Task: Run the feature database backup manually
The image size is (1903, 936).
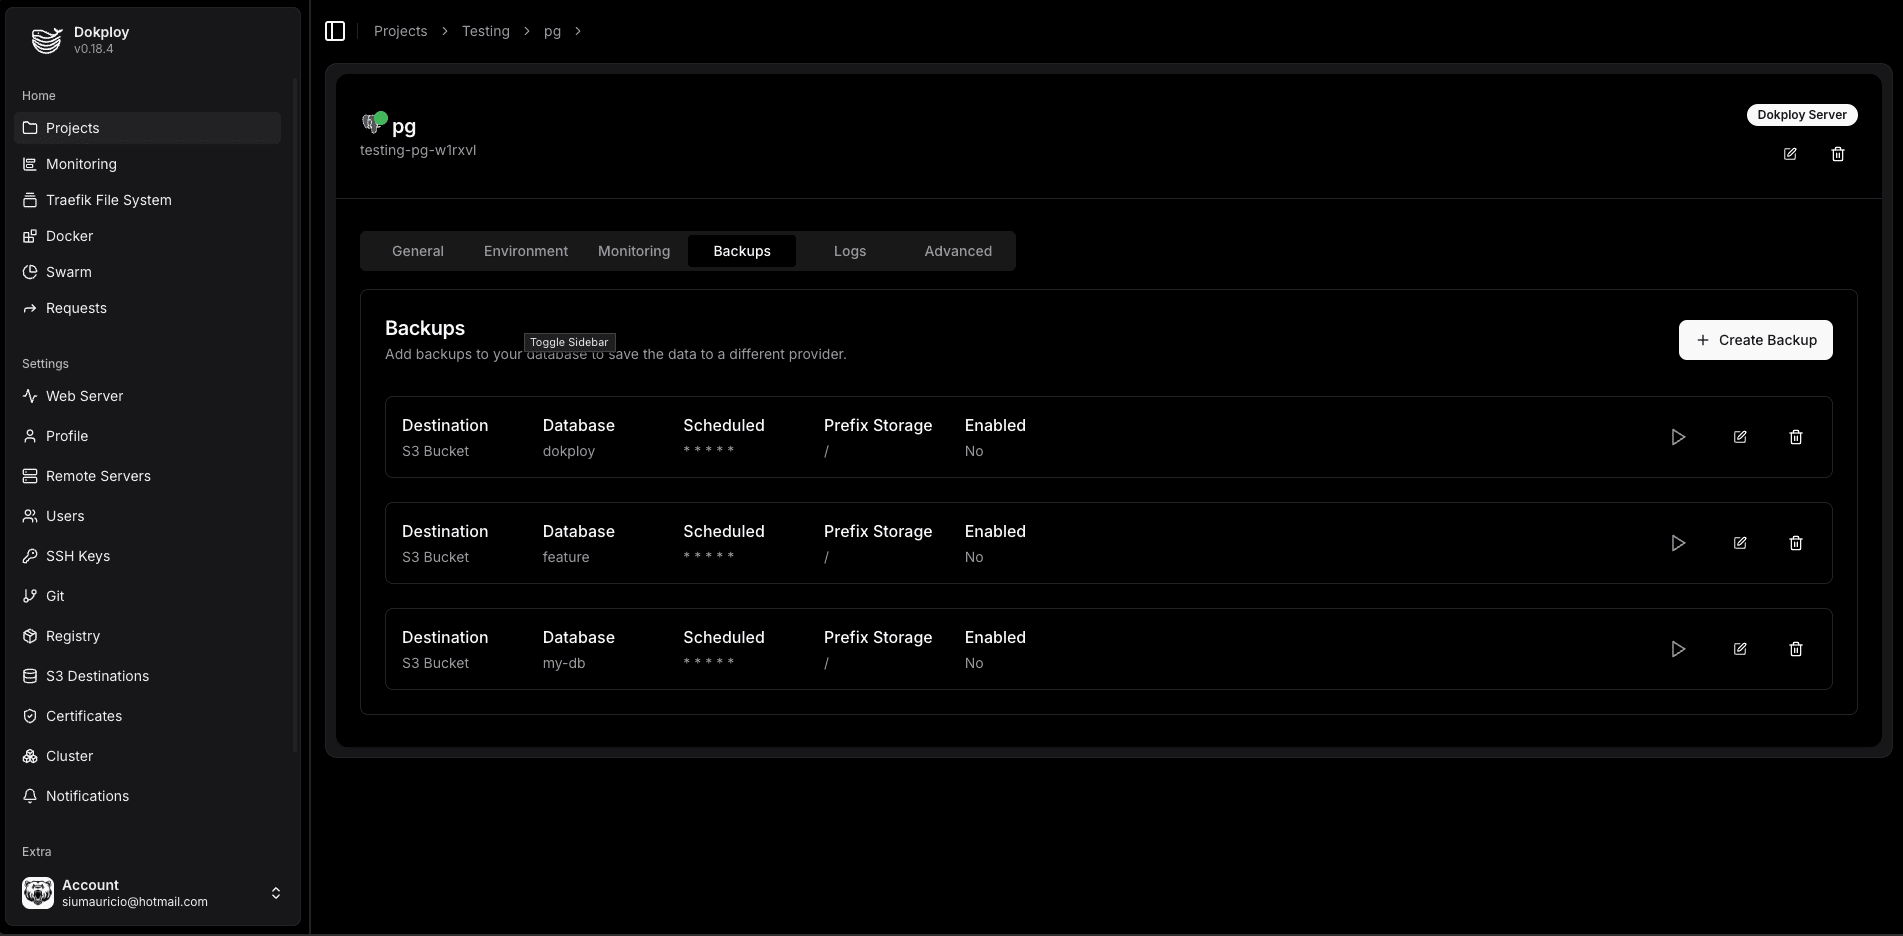Action: click(1678, 543)
